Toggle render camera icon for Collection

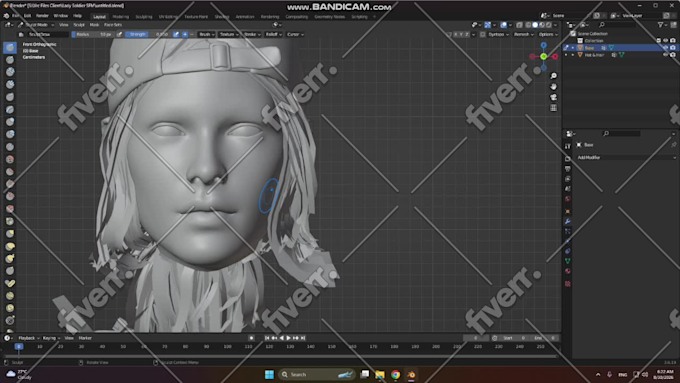coord(673,40)
